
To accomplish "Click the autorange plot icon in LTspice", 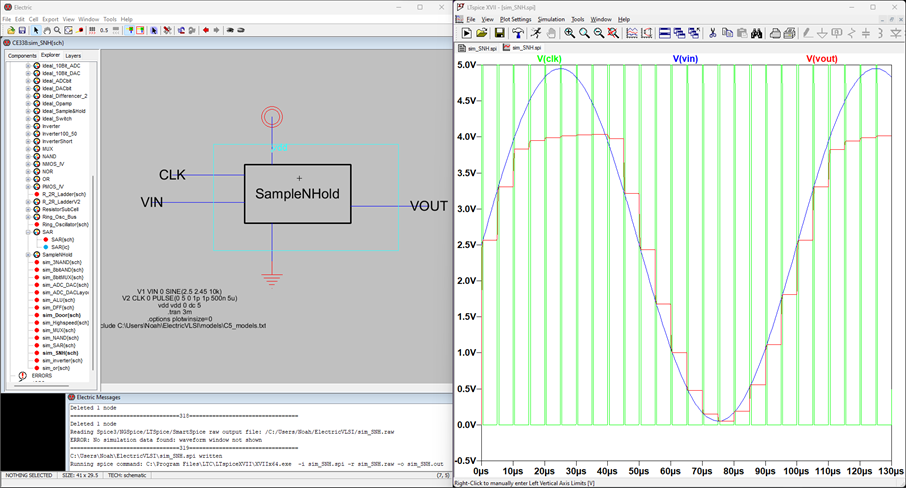I will coord(632,33).
